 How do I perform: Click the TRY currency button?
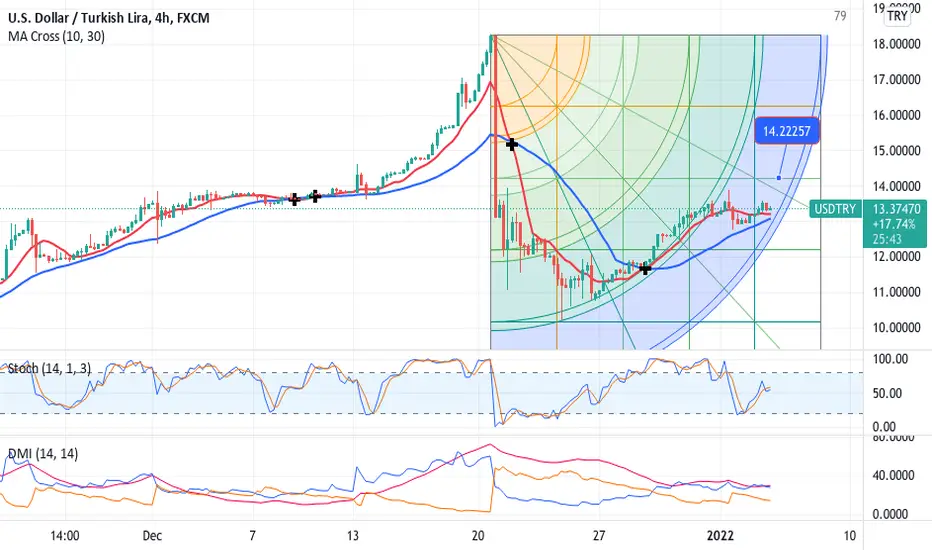click(897, 16)
